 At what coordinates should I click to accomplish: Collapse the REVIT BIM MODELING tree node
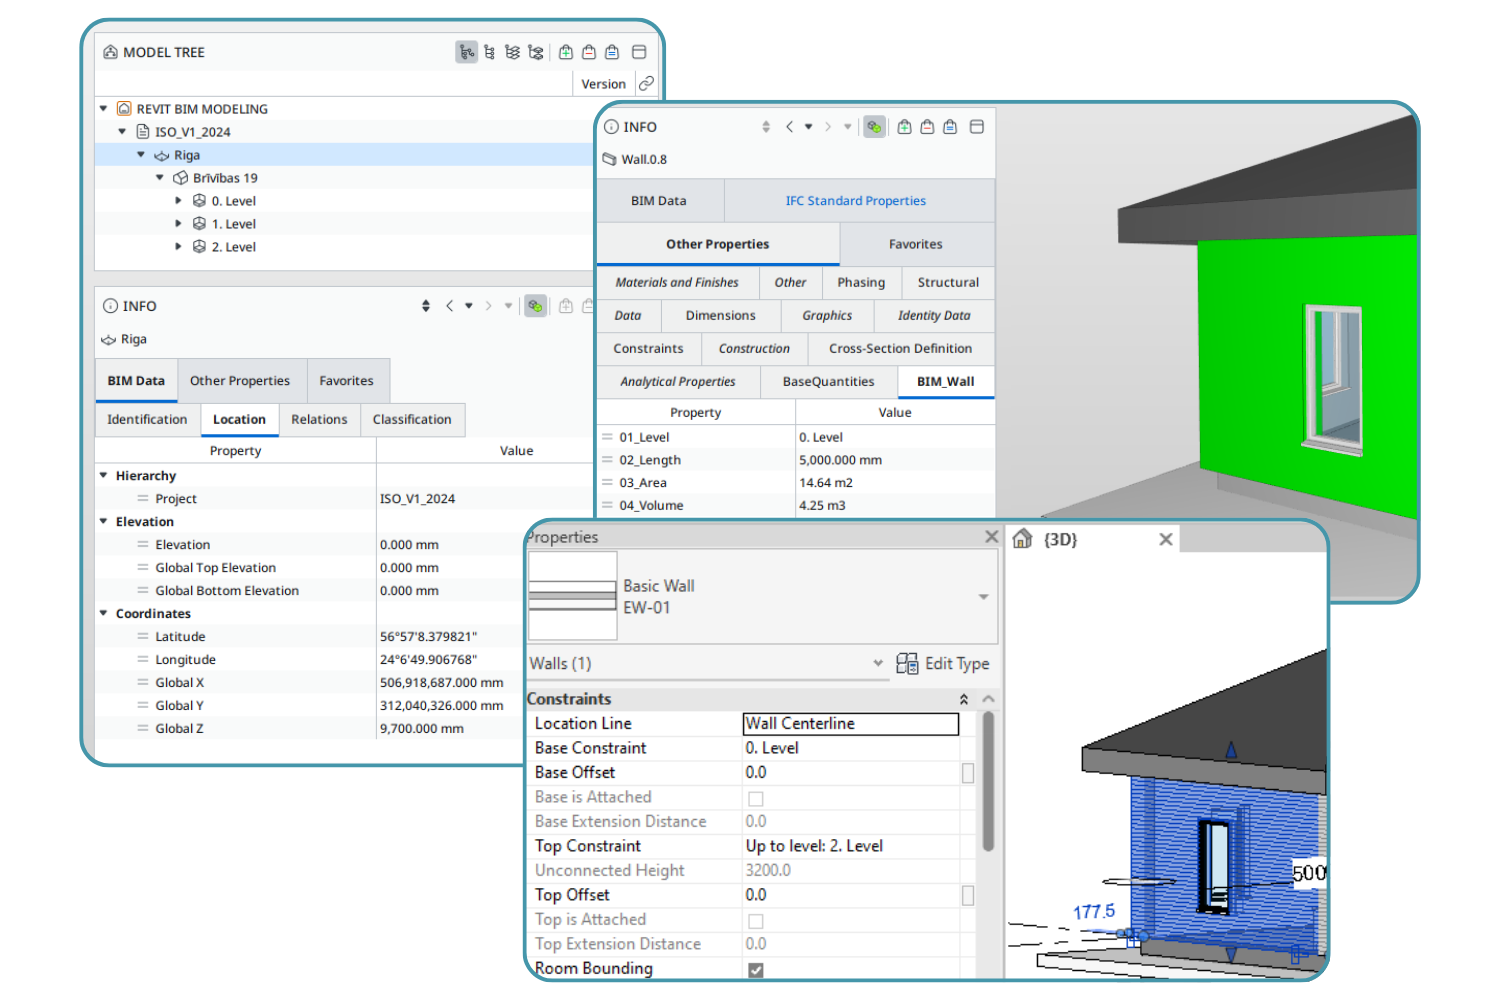(103, 108)
